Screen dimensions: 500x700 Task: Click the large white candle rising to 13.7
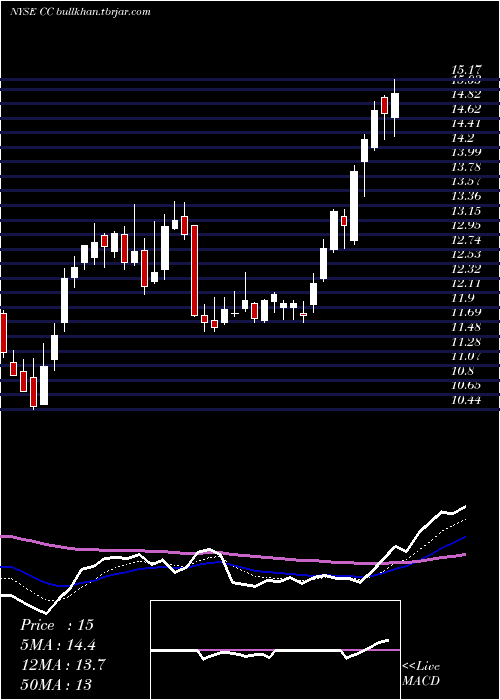pyautogui.click(x=354, y=207)
